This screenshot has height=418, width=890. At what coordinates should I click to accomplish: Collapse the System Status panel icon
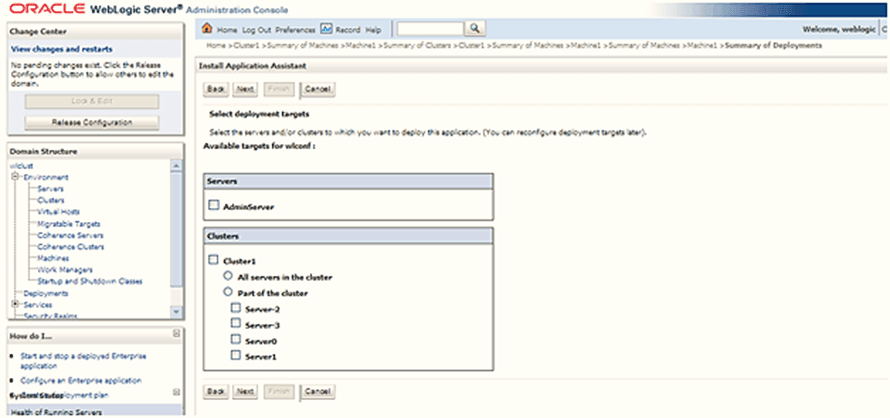pyautogui.click(x=176, y=392)
